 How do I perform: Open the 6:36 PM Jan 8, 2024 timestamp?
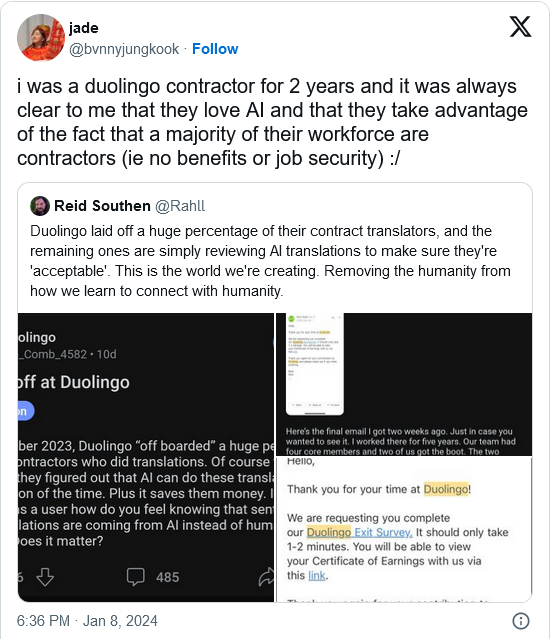pos(87,621)
